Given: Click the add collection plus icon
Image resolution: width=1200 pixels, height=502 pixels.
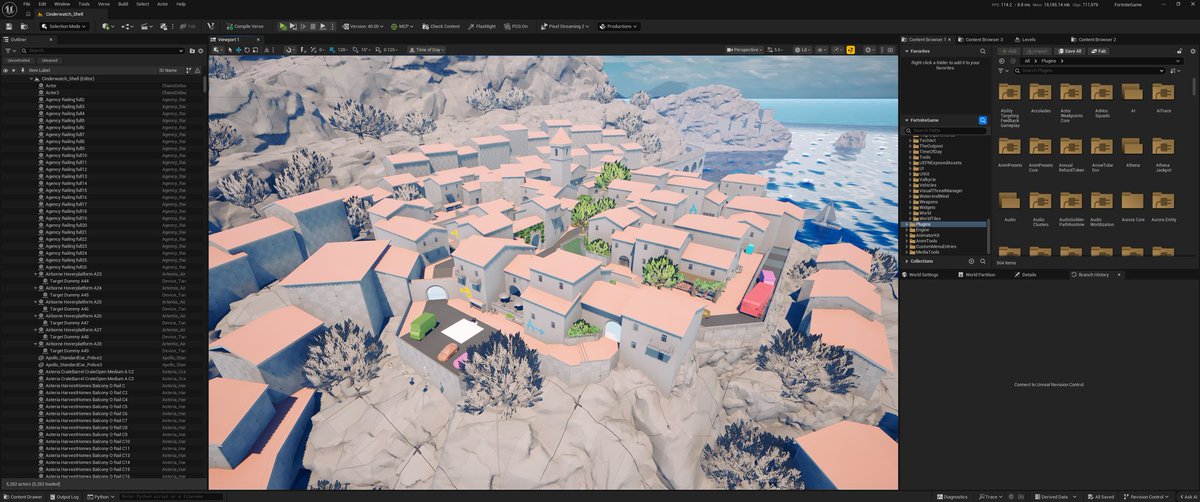Looking at the screenshot, I should [x=969, y=261].
